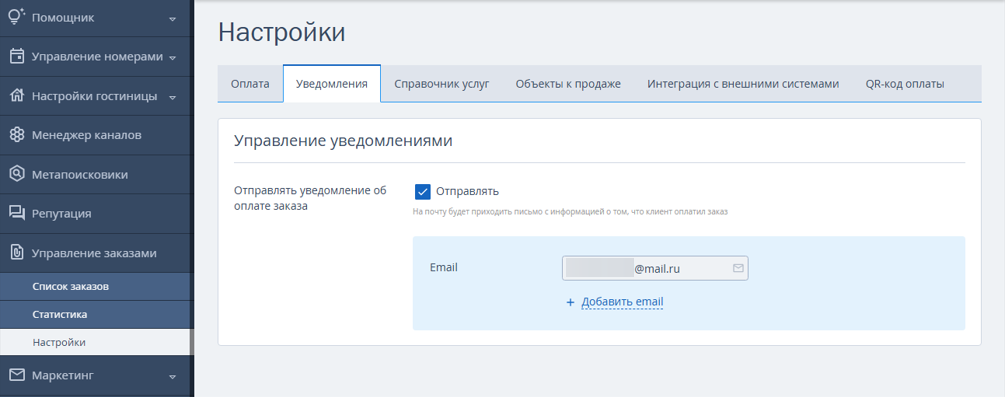This screenshot has width=1005, height=397.
Task: Click the Управление уведомлениями section heading
Action: pos(343,141)
